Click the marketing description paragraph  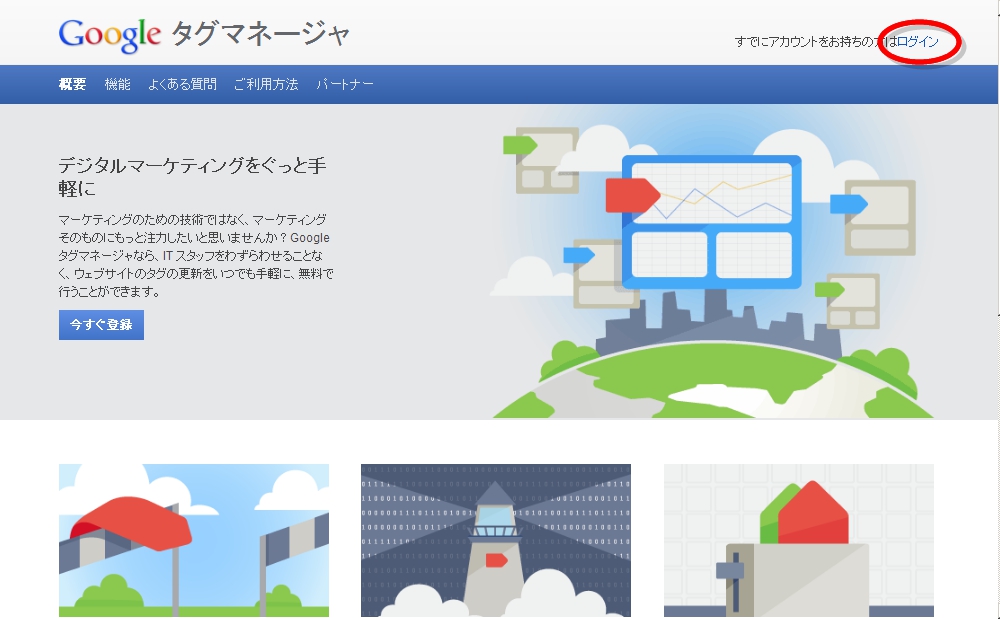196,256
